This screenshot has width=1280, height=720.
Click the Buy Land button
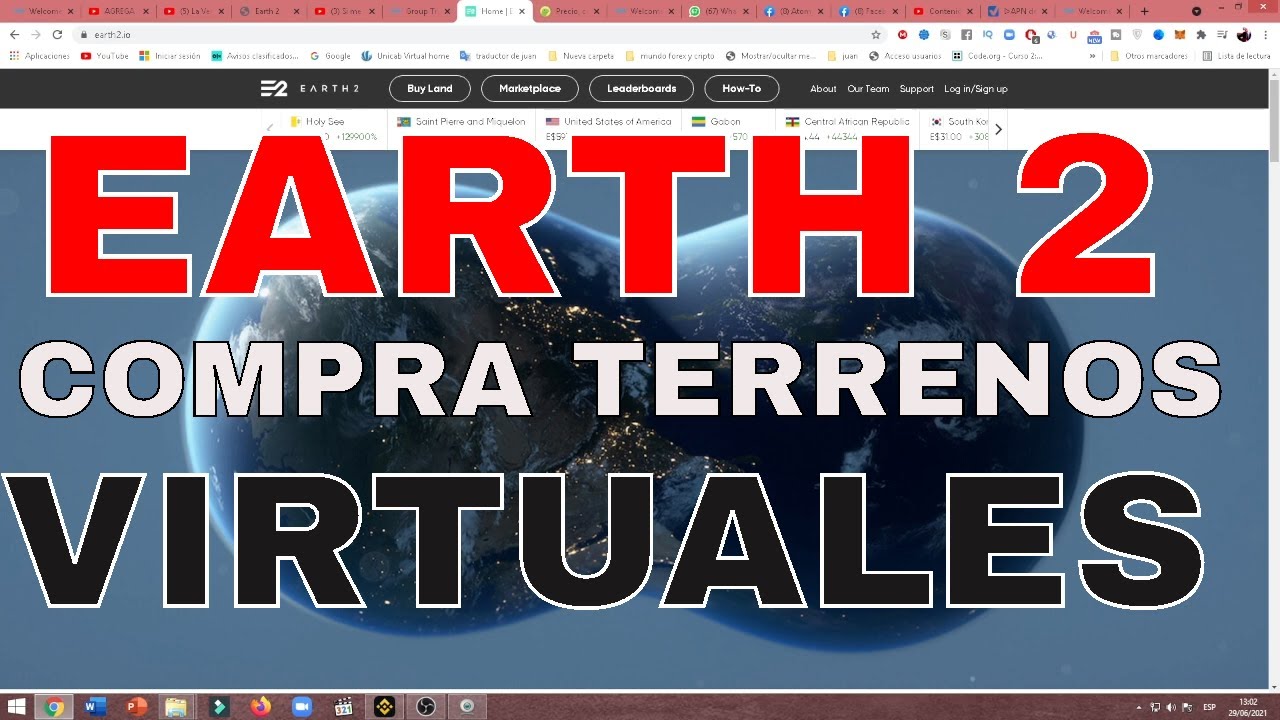click(x=430, y=88)
